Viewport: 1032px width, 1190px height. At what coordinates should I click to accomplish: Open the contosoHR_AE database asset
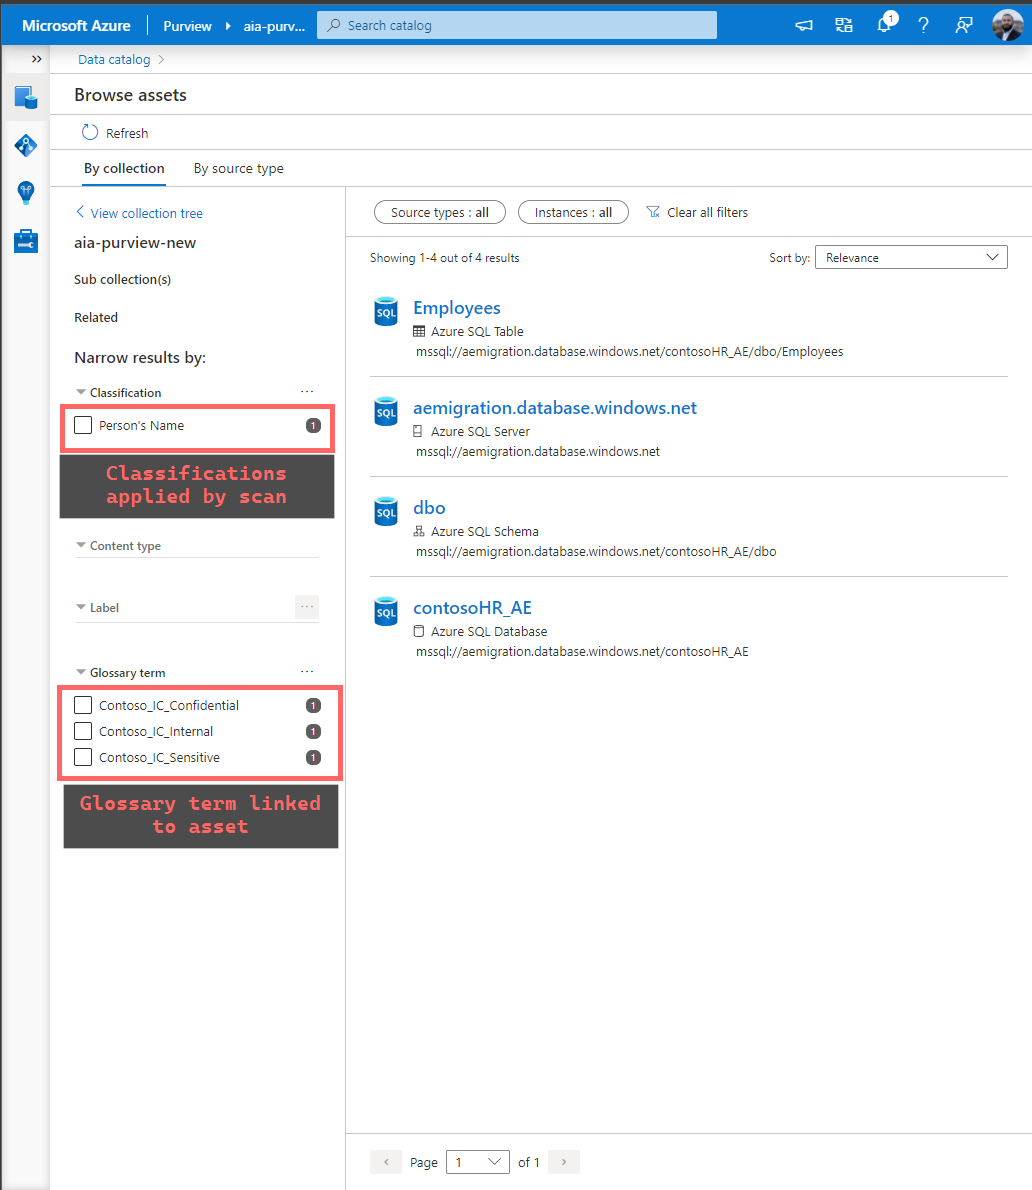[472, 608]
